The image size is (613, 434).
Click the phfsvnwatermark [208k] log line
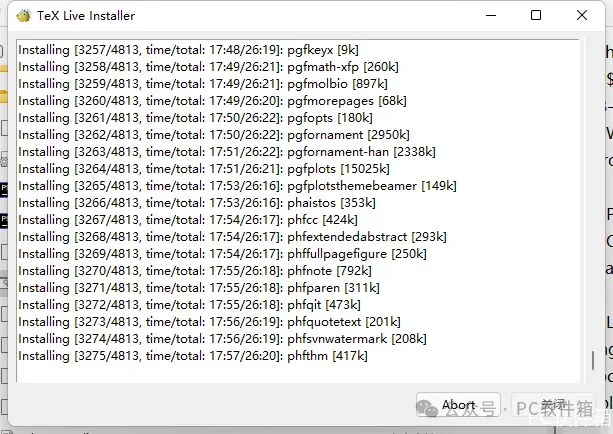tap(222, 339)
